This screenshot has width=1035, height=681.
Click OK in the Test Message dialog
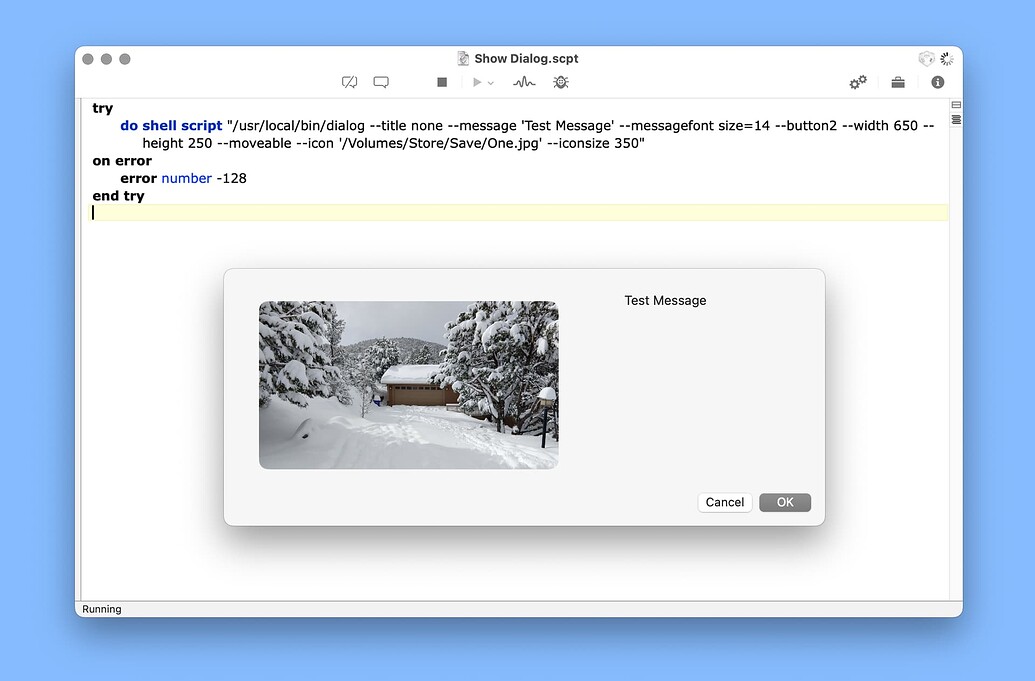tap(784, 502)
